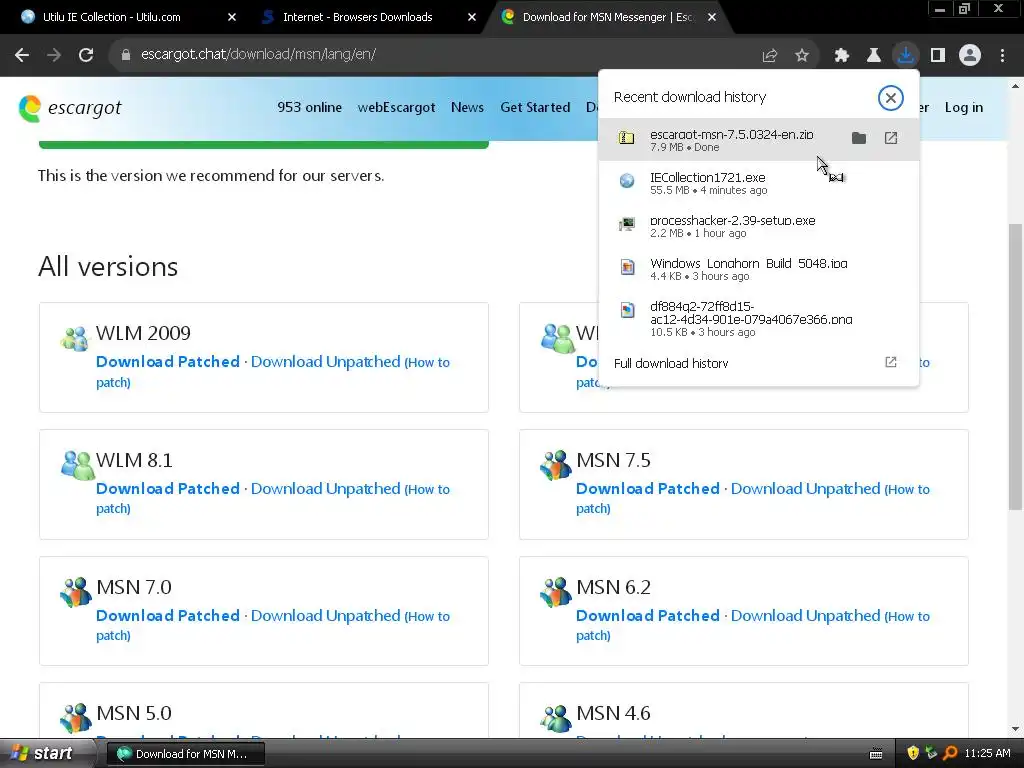Screen dimensions: 1024x768
Task: Switch to Internet - Browsers Downloads tab
Action: [357, 17]
